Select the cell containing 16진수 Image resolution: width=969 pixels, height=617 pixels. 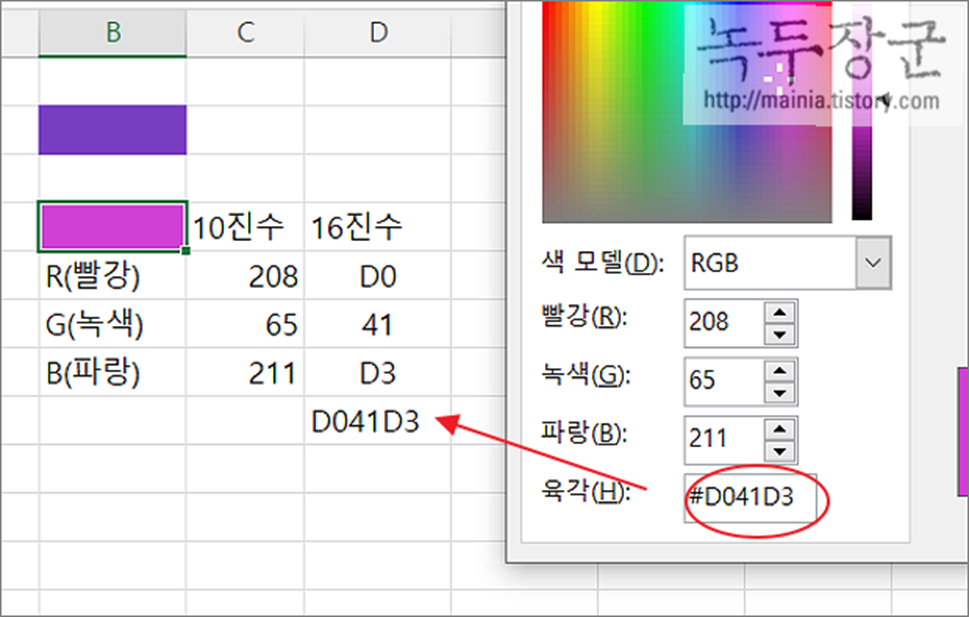[x=378, y=227]
